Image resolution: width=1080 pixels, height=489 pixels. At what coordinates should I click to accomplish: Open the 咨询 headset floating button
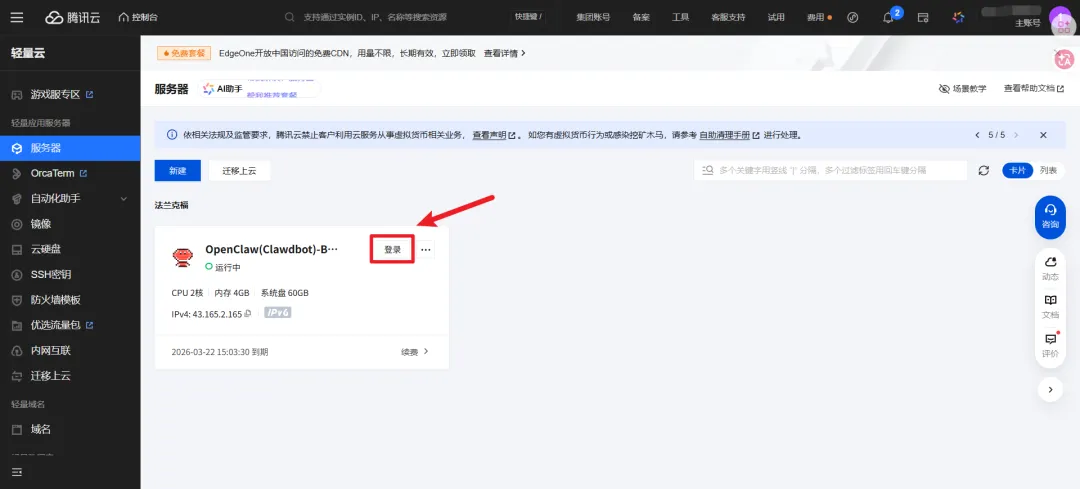[1050, 216]
